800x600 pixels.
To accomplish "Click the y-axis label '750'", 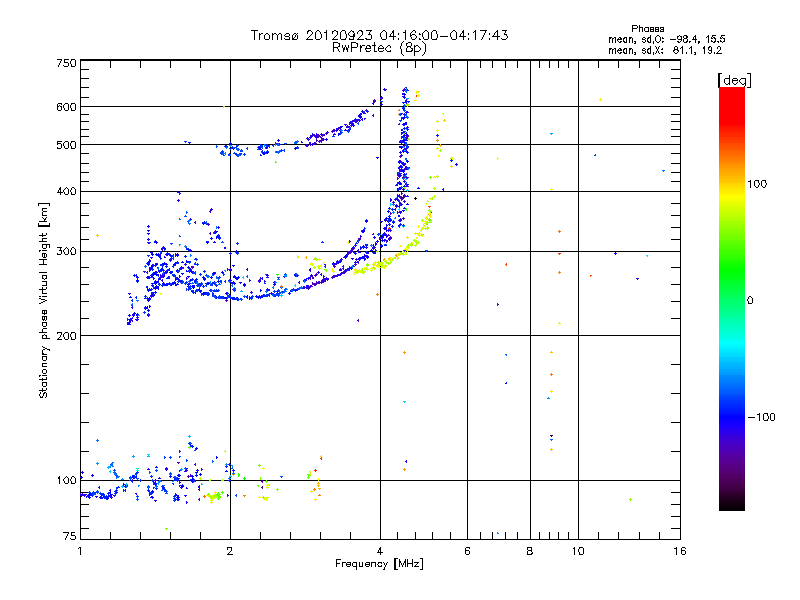I will point(66,63).
